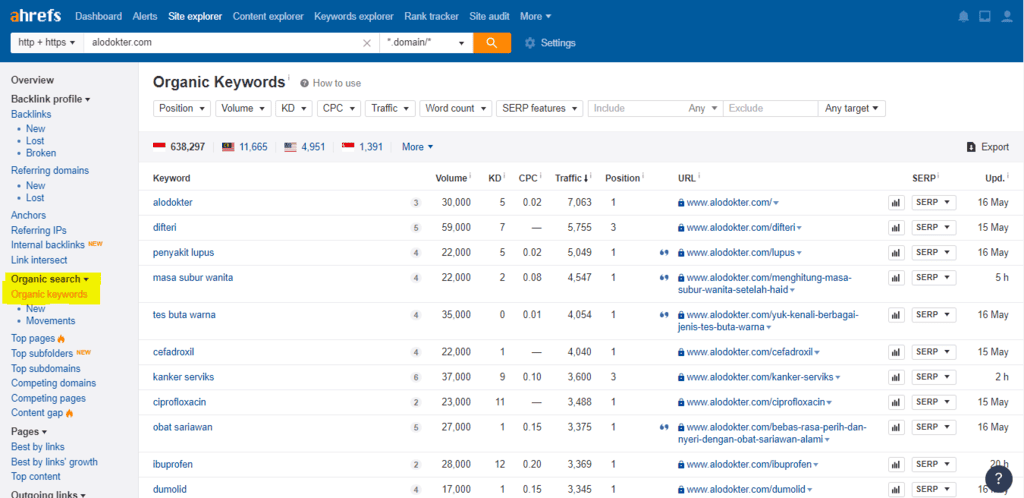Expand the More menu in the top bar
The height and width of the screenshot is (498, 1024).
[x=536, y=16]
